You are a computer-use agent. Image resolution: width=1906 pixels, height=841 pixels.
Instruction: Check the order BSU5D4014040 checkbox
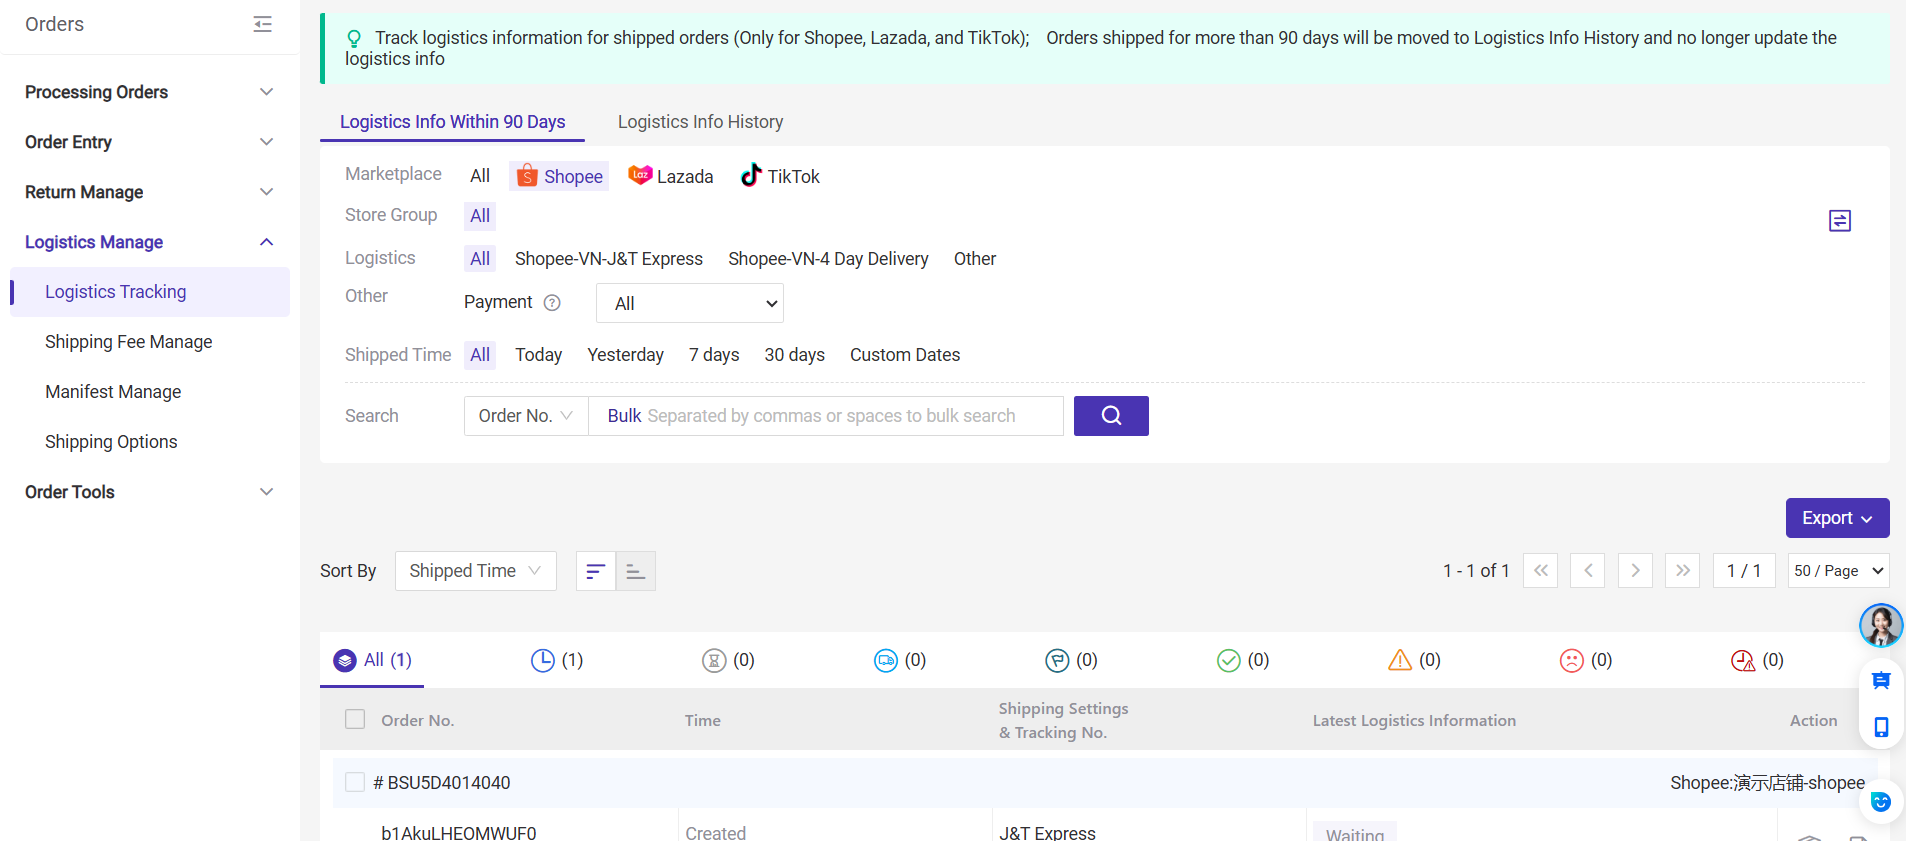pos(355,782)
